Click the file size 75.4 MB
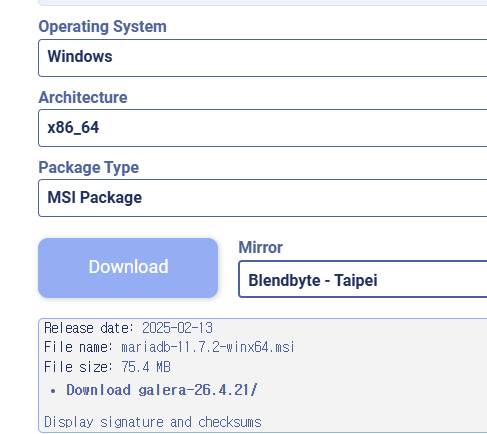Screen dimensions: 487x434 pos(146,367)
